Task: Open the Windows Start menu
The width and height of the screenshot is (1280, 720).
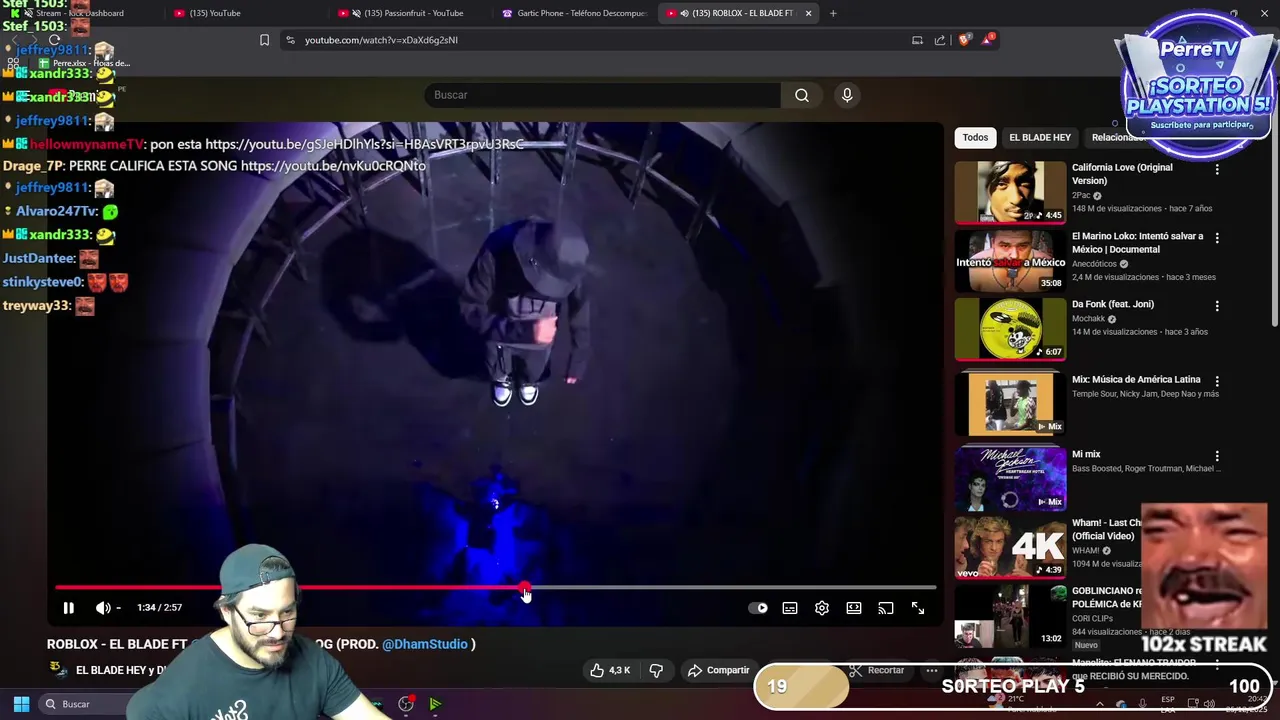Action: [x=21, y=704]
